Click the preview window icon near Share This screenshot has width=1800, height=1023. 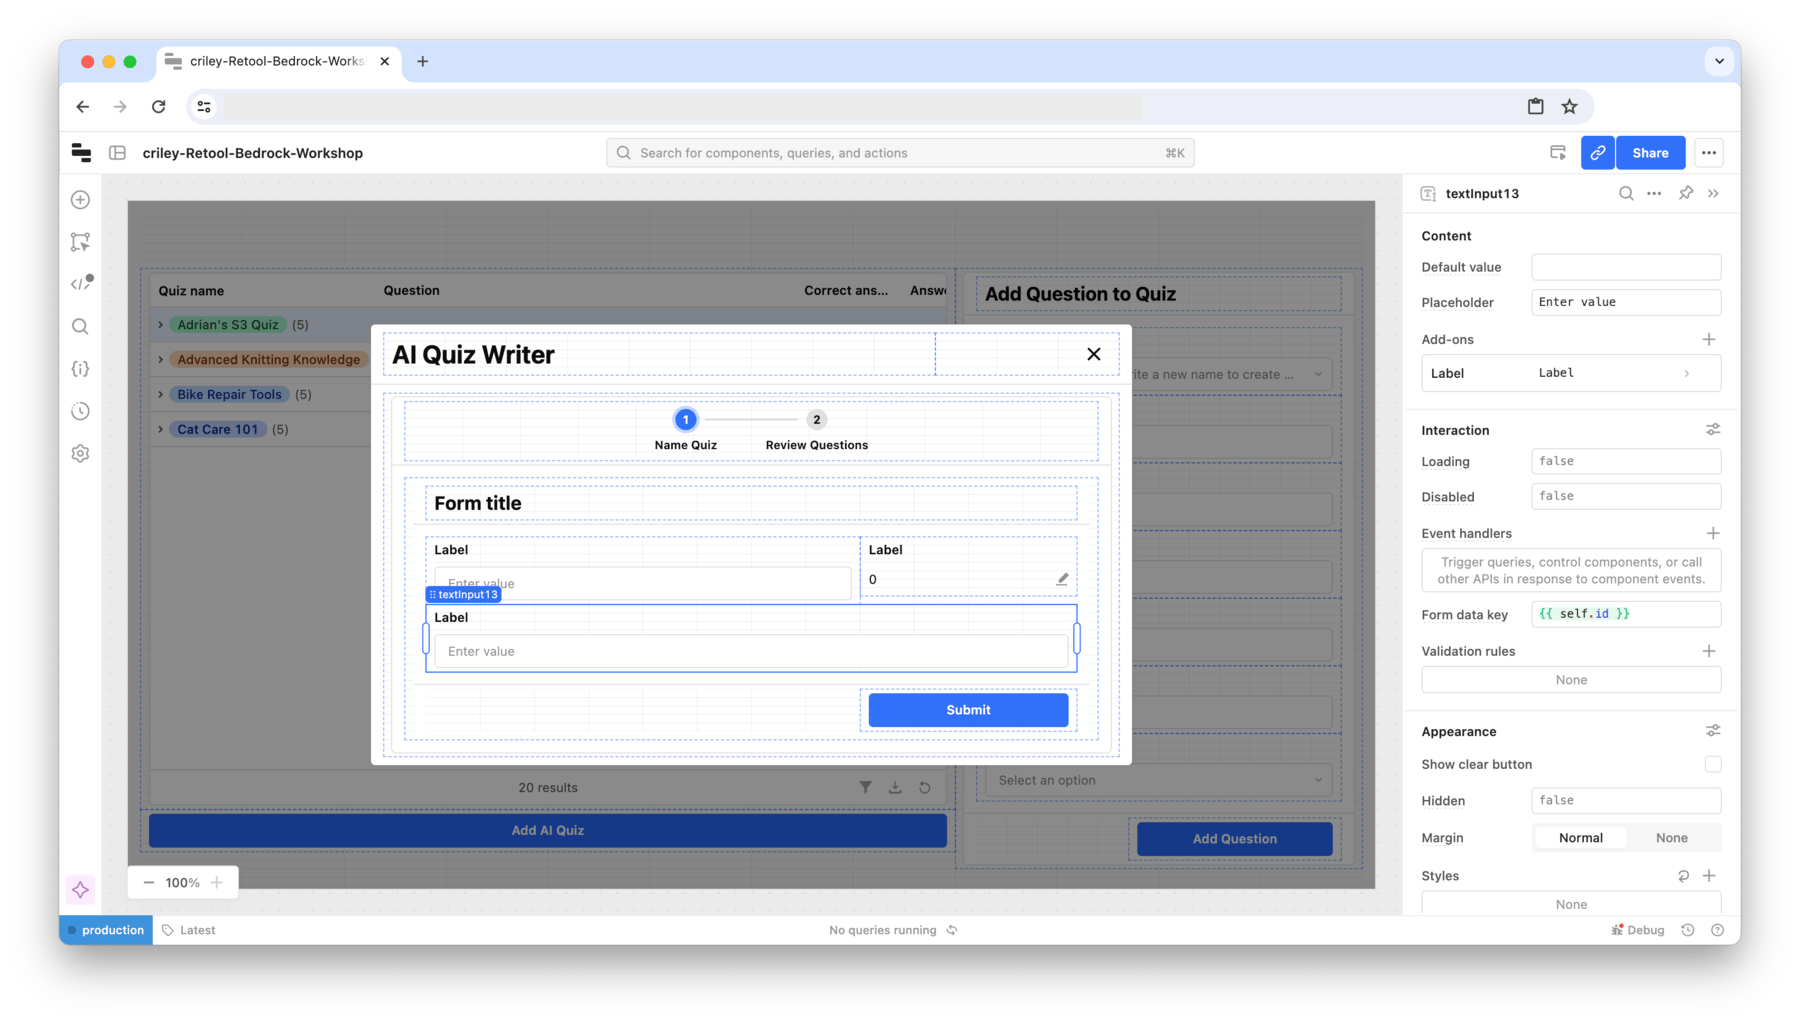(1558, 153)
